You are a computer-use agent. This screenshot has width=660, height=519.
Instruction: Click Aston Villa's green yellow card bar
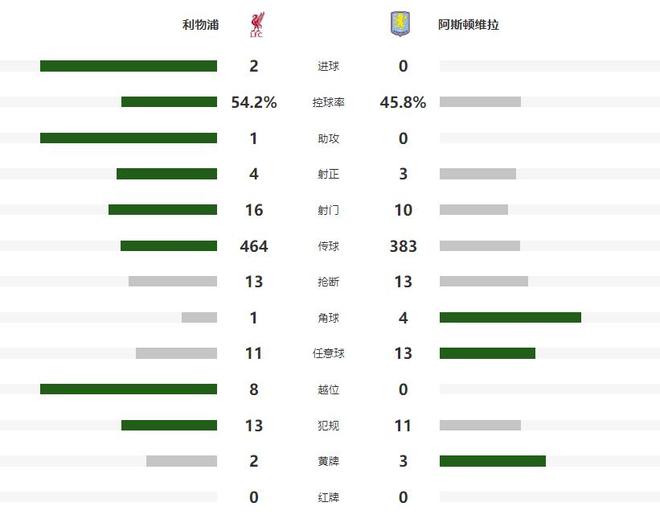click(492, 462)
